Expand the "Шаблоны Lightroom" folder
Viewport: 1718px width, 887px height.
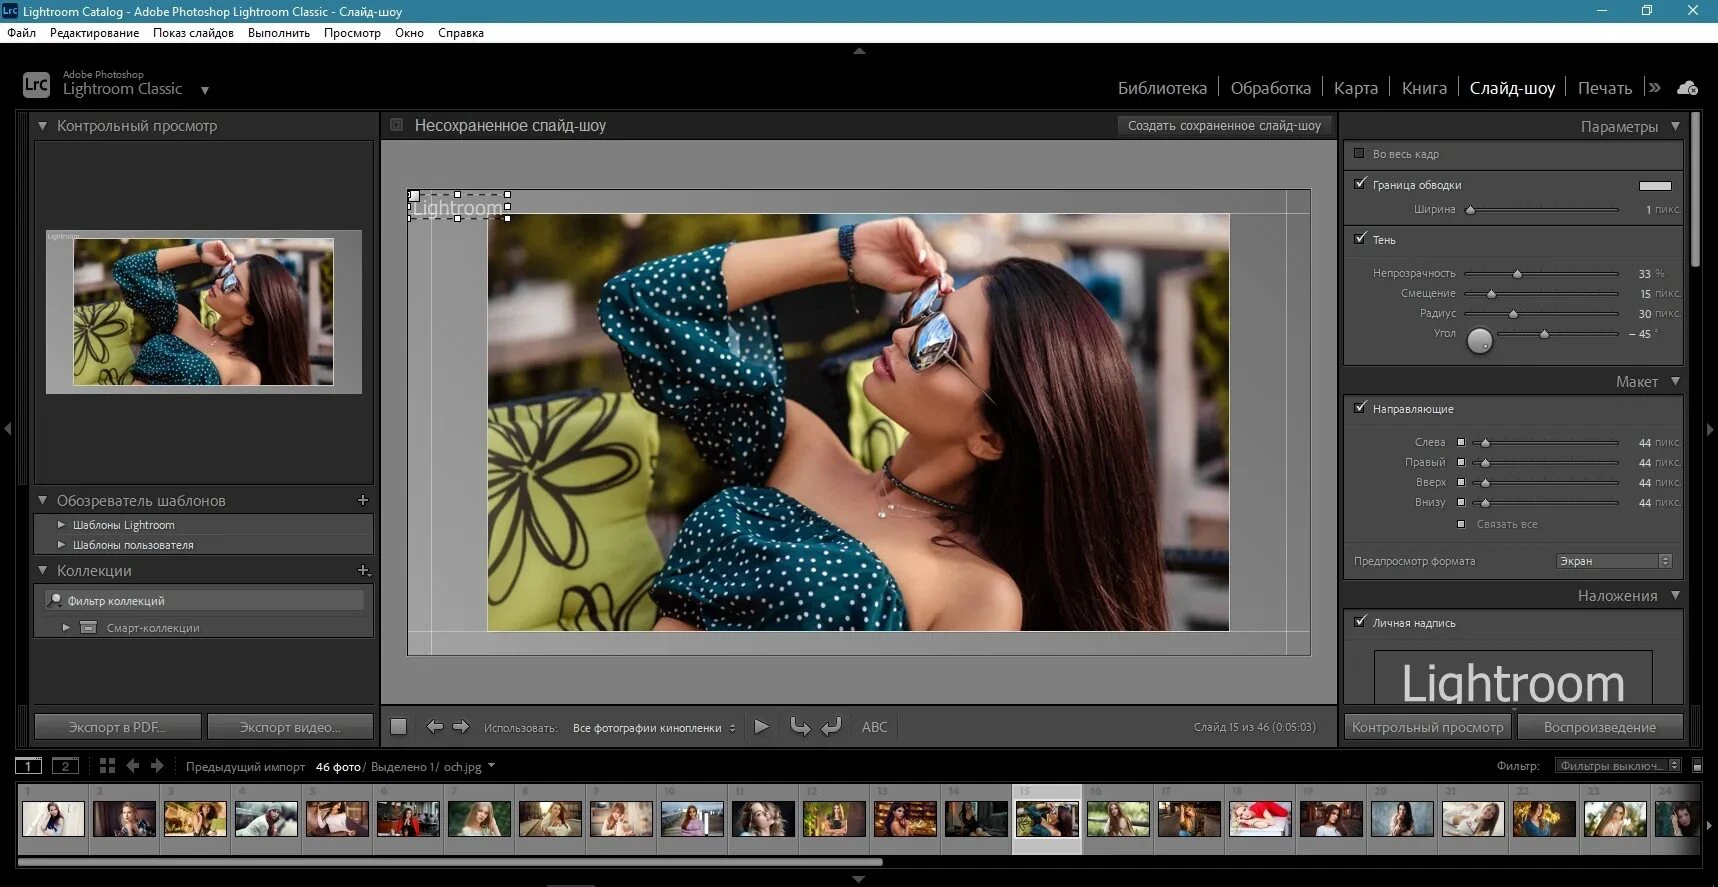point(62,525)
